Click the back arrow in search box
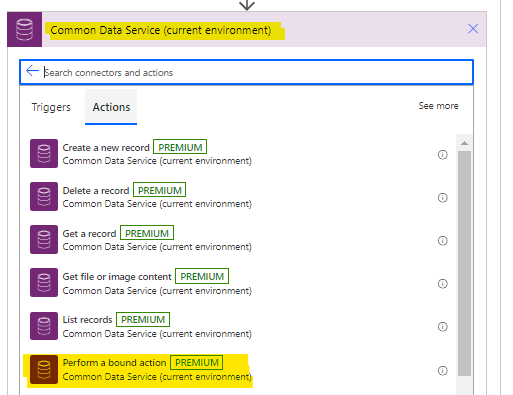This screenshot has width=513, height=395. coord(32,71)
